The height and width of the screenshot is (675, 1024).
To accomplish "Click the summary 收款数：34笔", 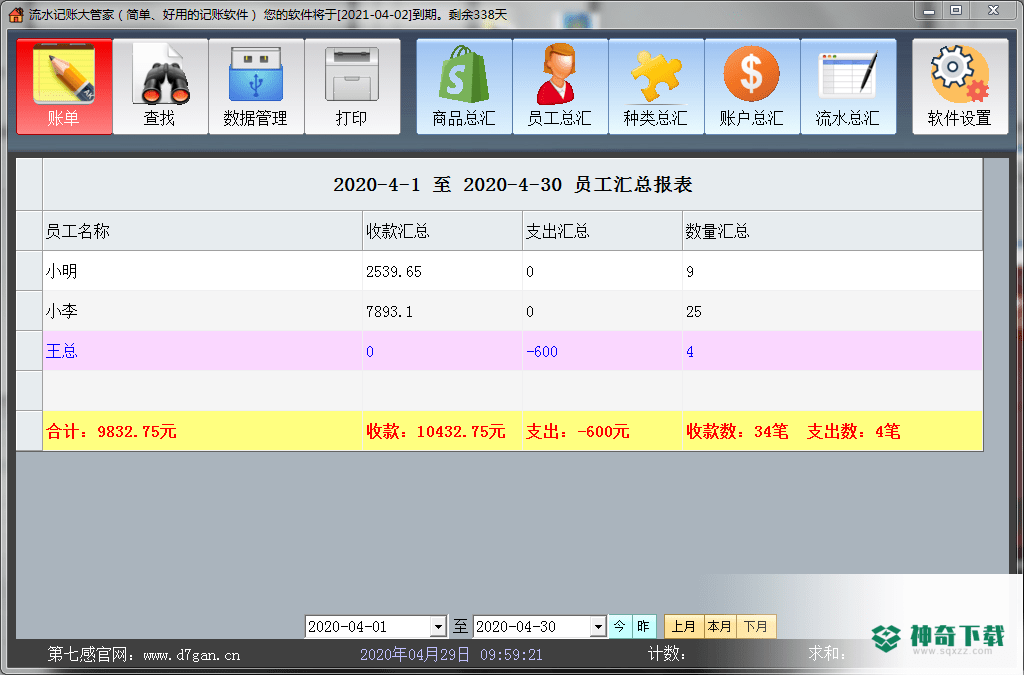I will 737,432.
